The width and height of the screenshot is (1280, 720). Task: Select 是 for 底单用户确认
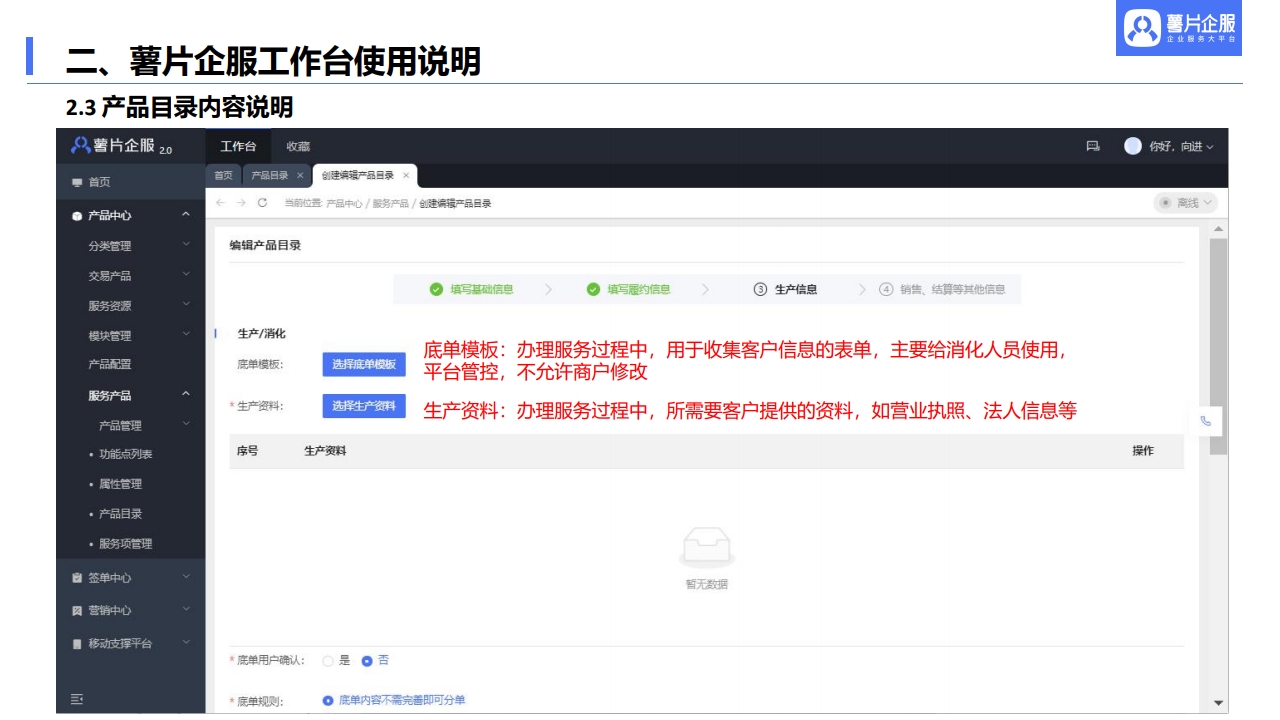click(x=328, y=661)
